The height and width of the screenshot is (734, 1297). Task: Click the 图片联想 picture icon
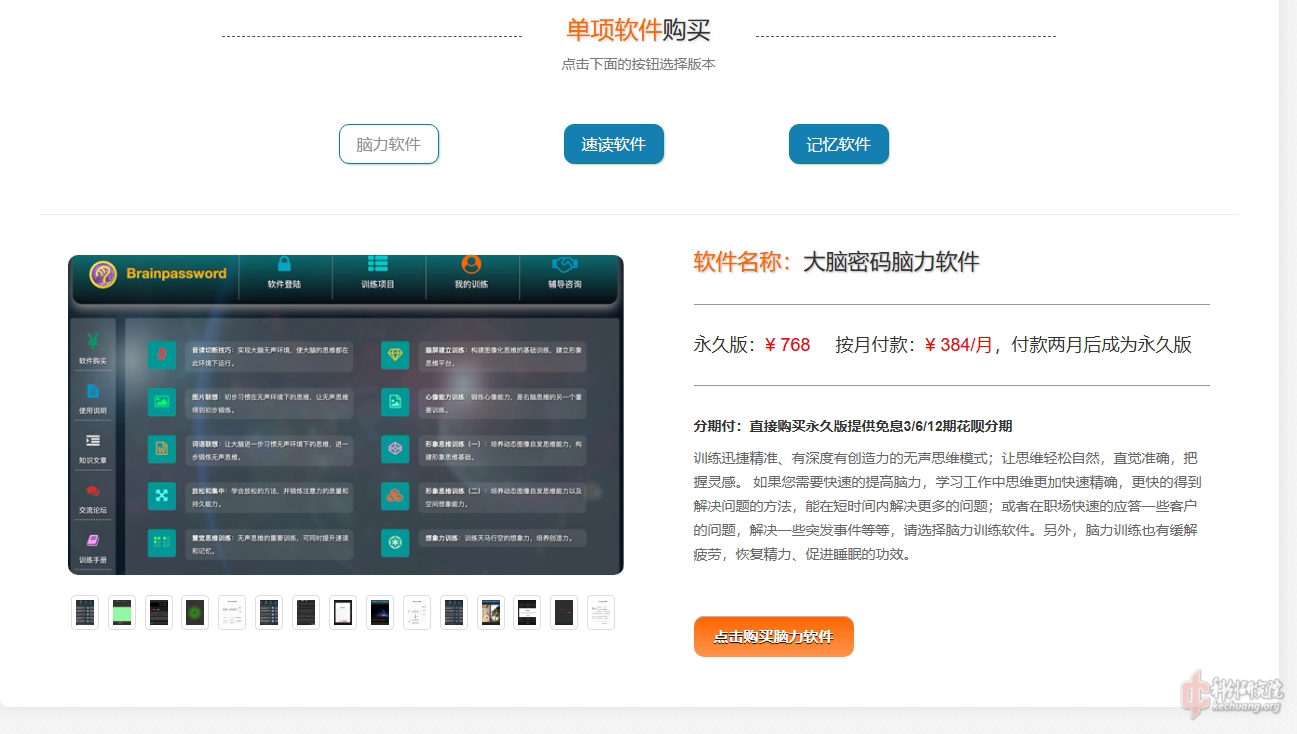pos(161,402)
